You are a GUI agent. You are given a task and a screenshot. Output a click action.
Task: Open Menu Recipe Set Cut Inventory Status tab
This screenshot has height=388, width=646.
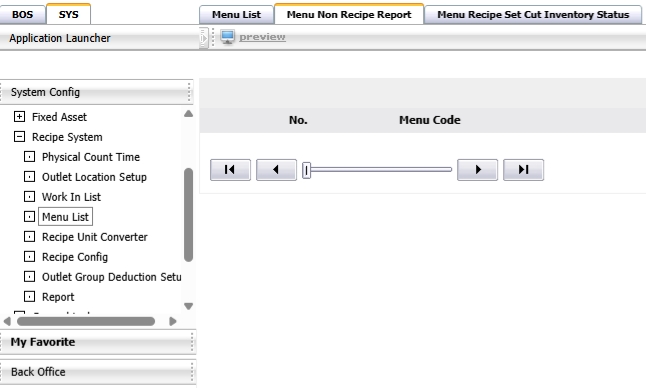(x=533, y=15)
